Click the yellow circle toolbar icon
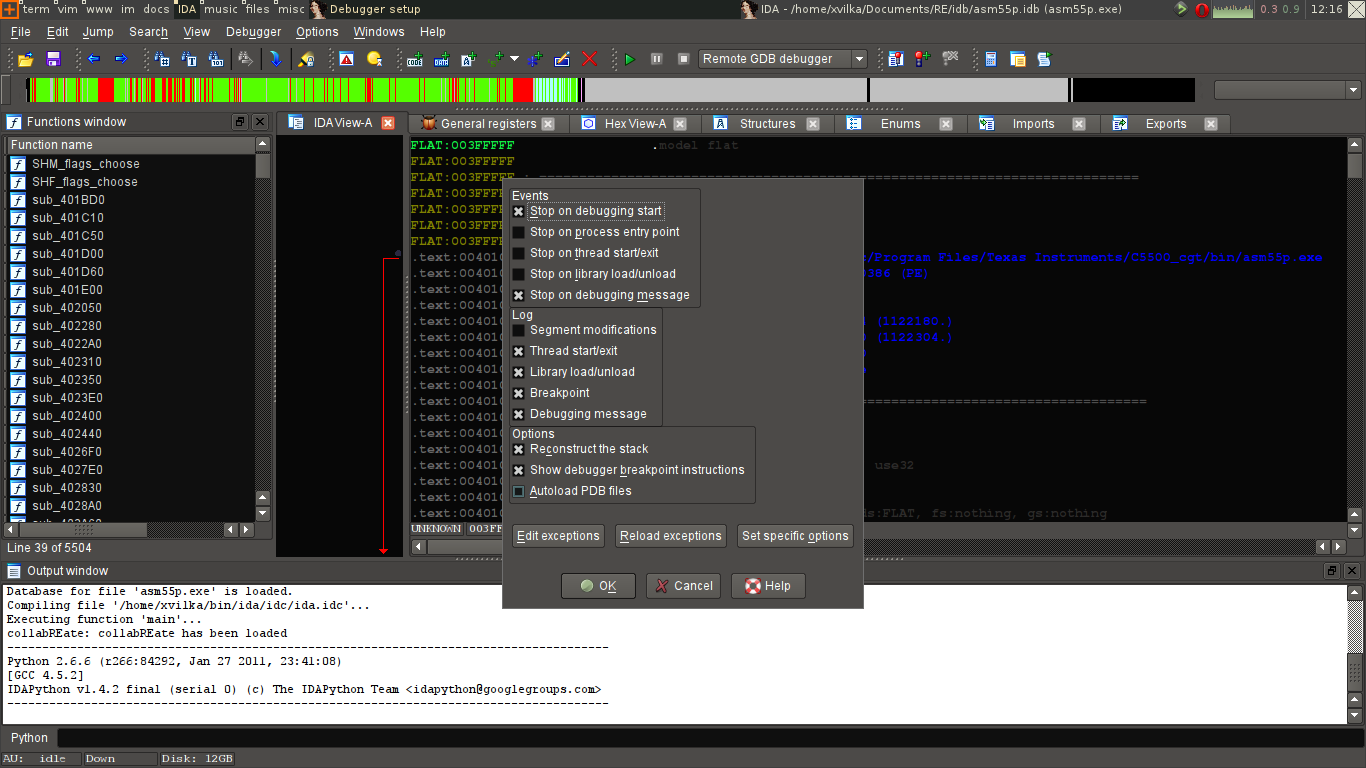This screenshot has width=1366, height=768. (x=374, y=59)
